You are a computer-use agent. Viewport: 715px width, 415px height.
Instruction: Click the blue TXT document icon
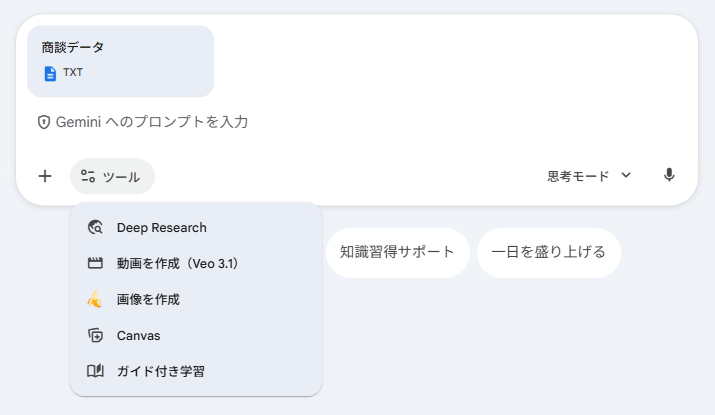coord(50,73)
